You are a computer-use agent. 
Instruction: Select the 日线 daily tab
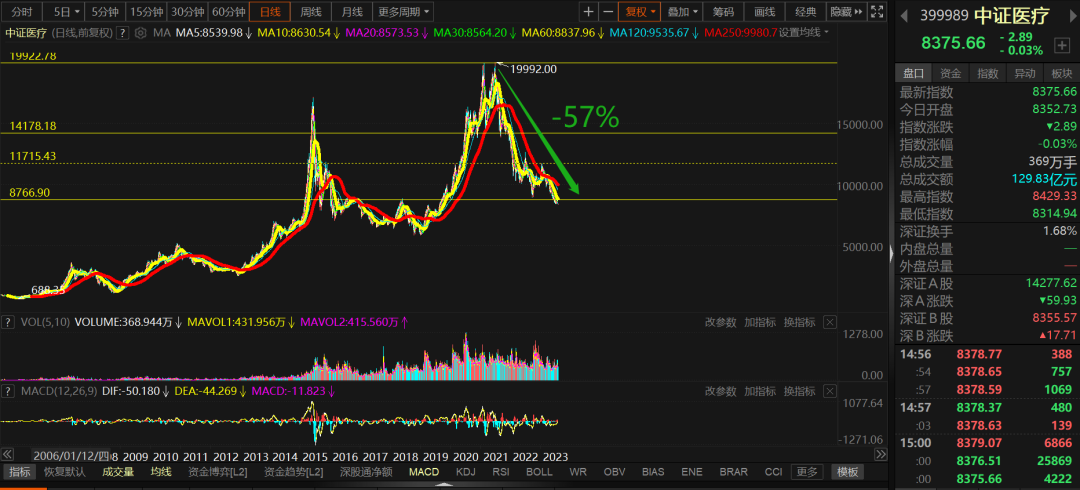[x=269, y=12]
